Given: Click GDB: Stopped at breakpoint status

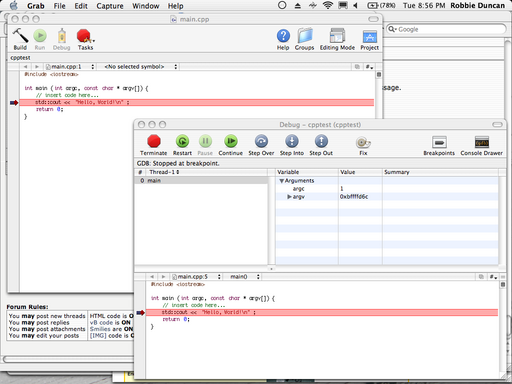Looking at the screenshot, I should pyautogui.click(x=178, y=163).
